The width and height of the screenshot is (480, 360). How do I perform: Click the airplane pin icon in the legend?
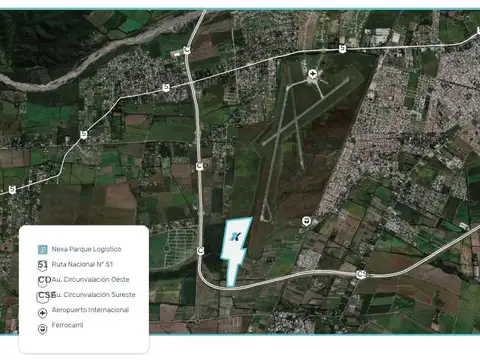pos(42,313)
